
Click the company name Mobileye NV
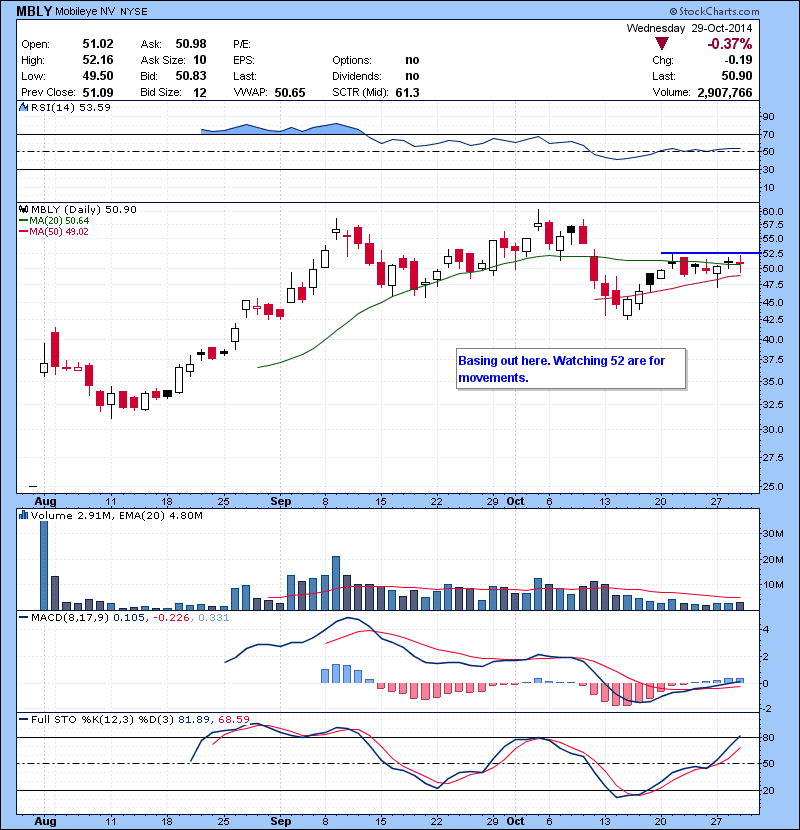(x=85, y=12)
